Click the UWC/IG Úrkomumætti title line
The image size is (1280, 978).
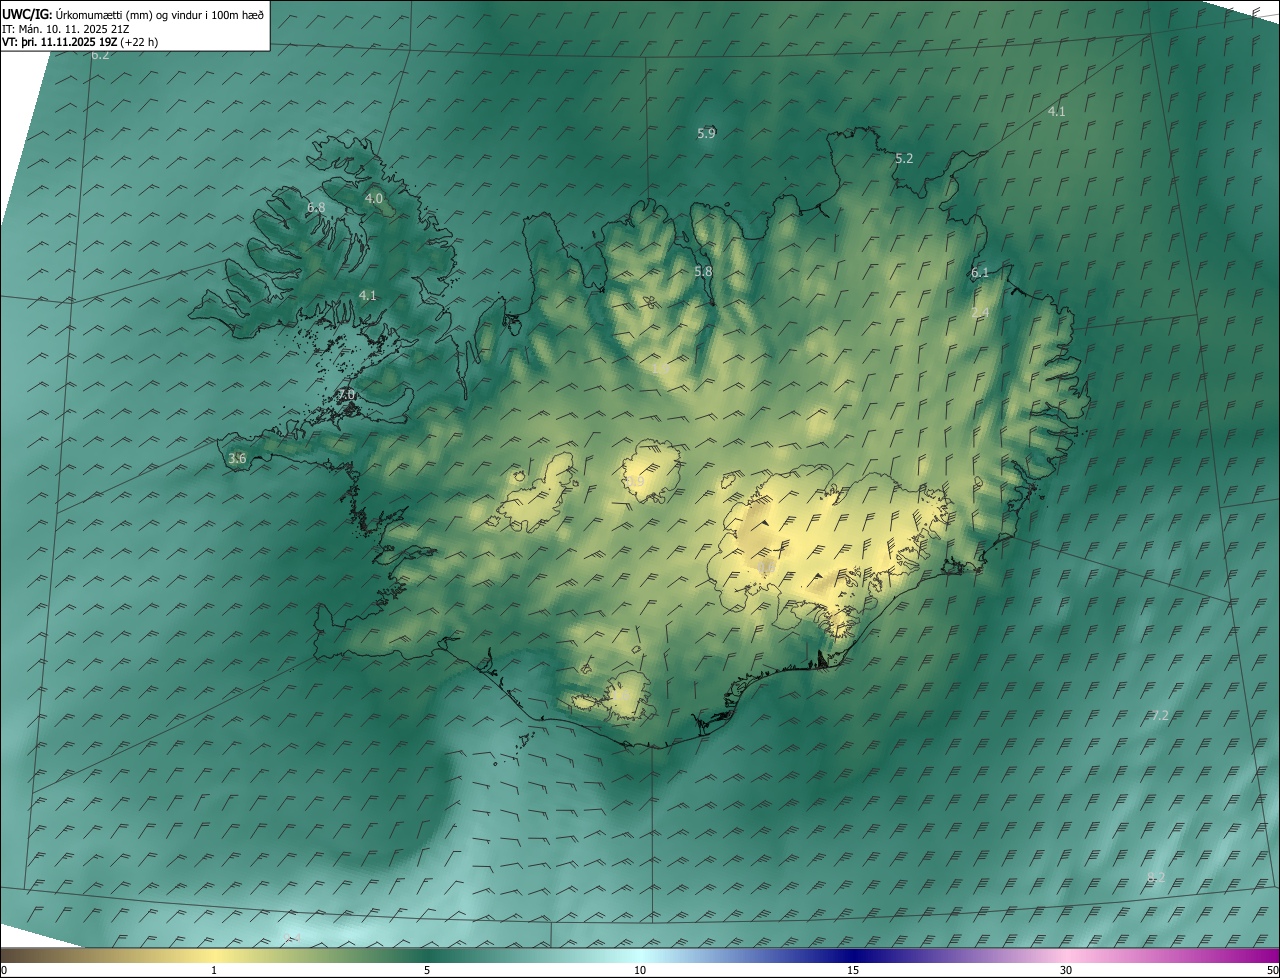point(133,14)
